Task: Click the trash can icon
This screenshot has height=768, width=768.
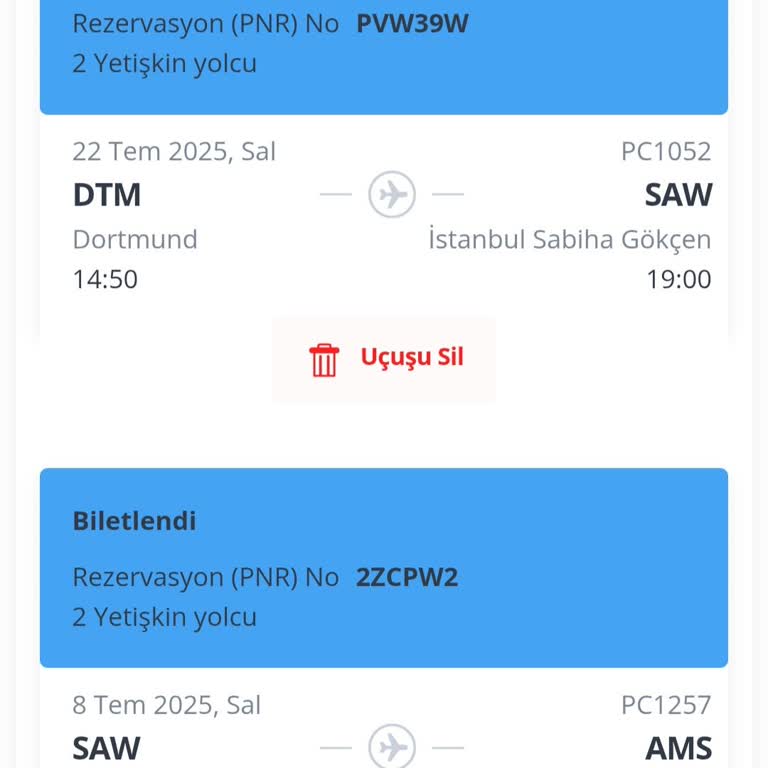Action: click(324, 359)
